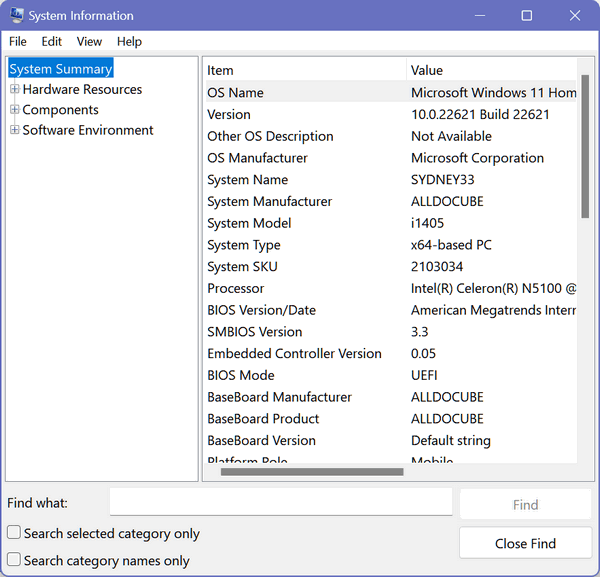Select the SMBIOS Version row
This screenshot has width=600, height=577.
(x=391, y=332)
